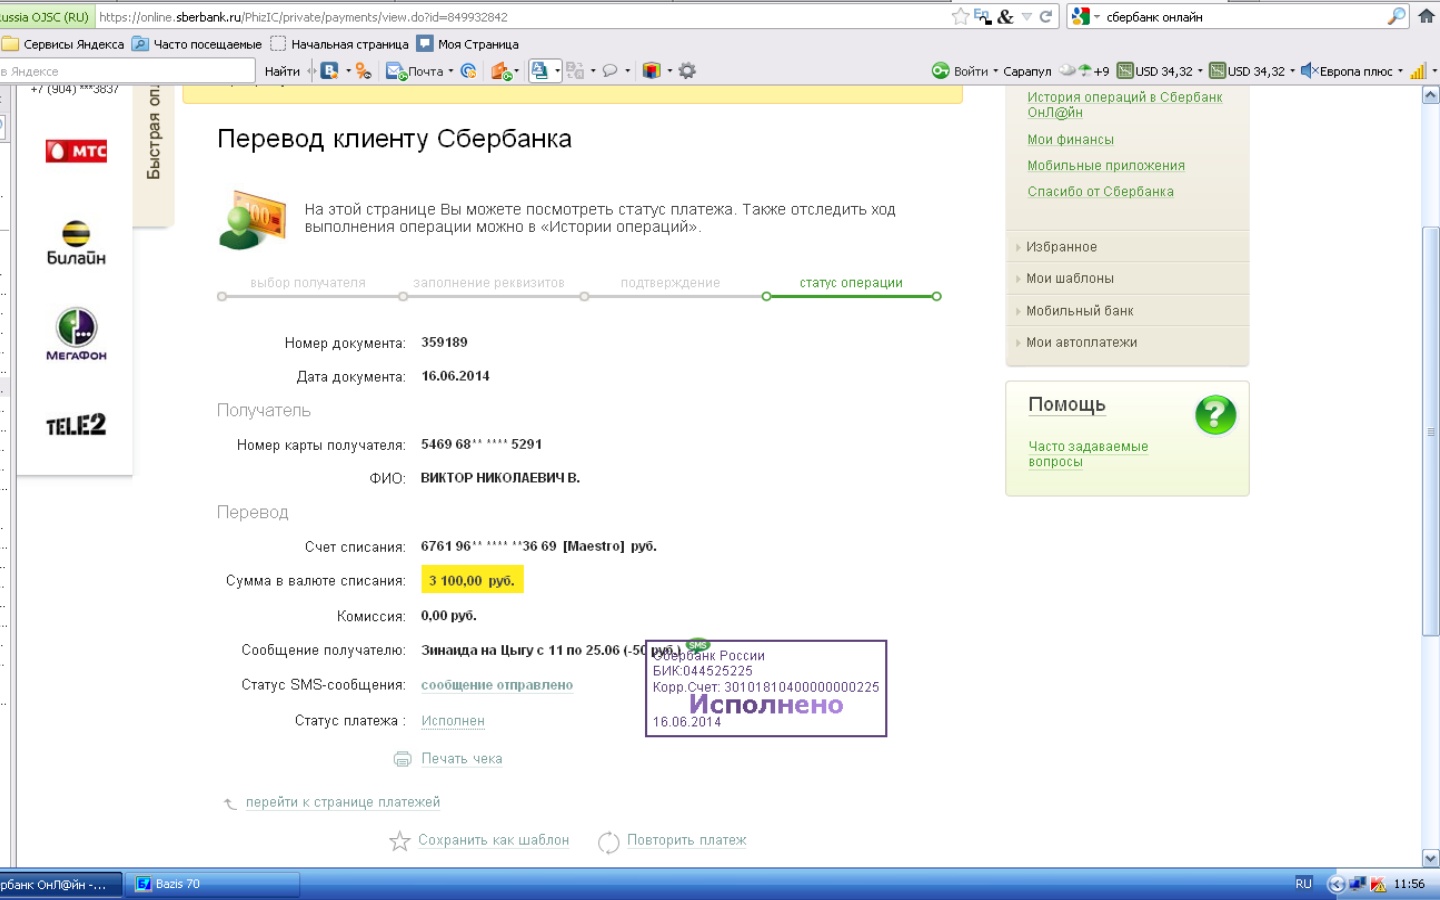Click перейти к странице платежей link
Image resolution: width=1440 pixels, height=900 pixels.
pos(343,802)
